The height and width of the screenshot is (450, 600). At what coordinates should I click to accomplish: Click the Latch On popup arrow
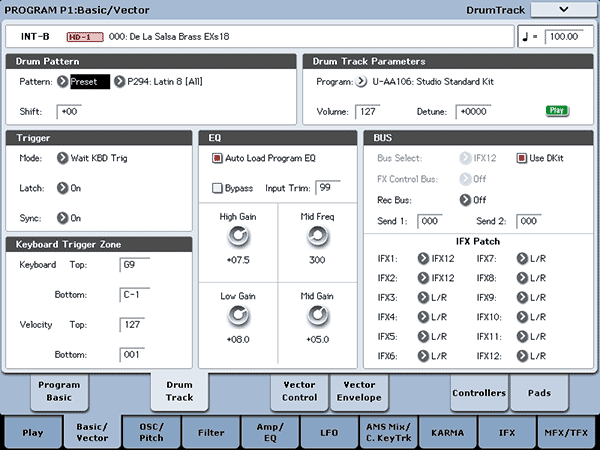[62, 187]
